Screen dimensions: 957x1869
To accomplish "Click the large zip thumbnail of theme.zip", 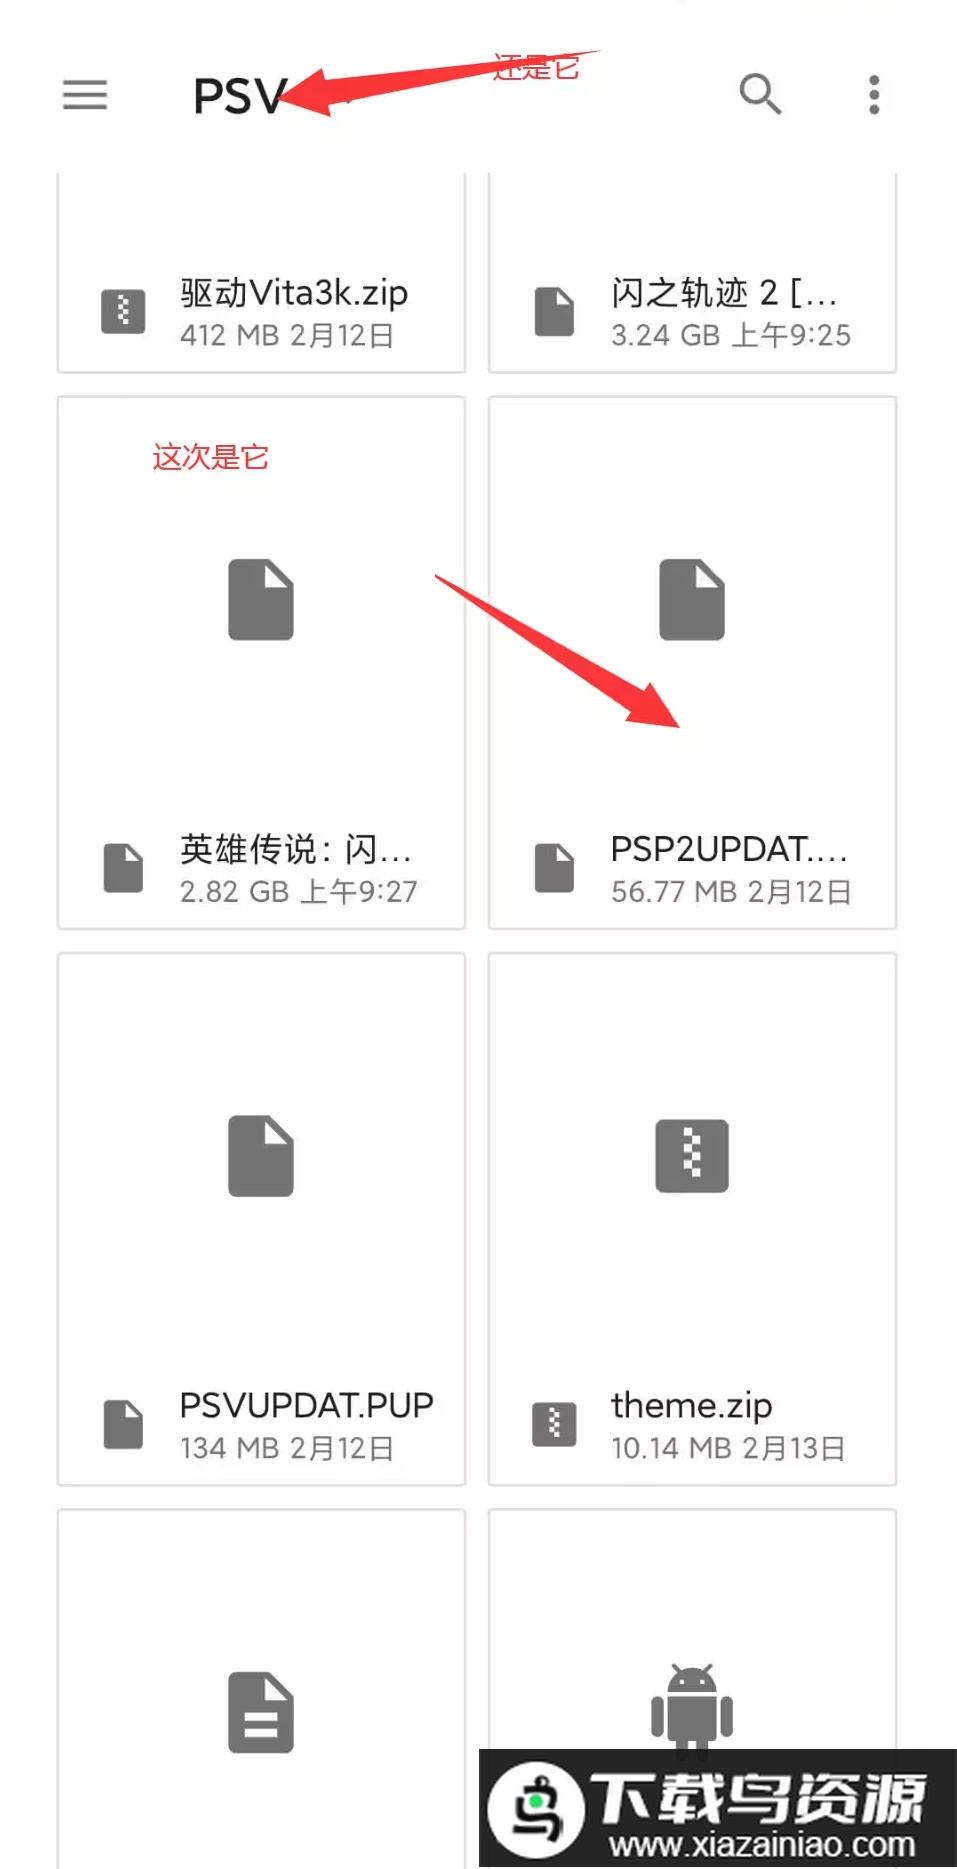I will 692,1155.
